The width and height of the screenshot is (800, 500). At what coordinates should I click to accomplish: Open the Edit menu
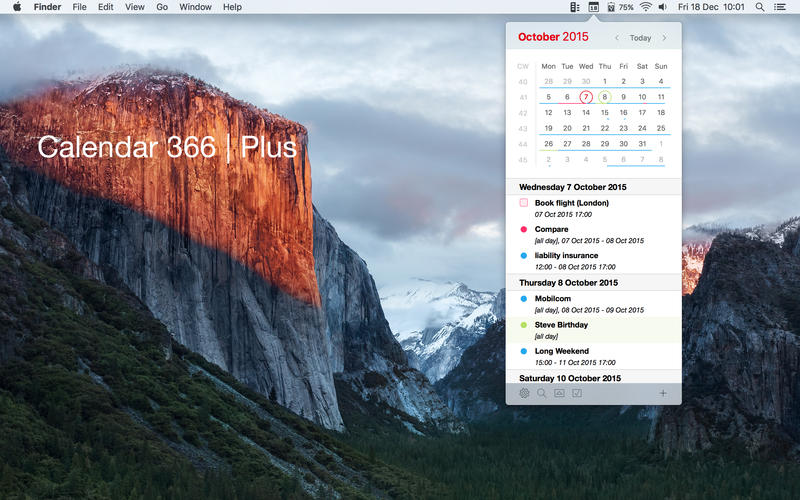pyautogui.click(x=106, y=7)
